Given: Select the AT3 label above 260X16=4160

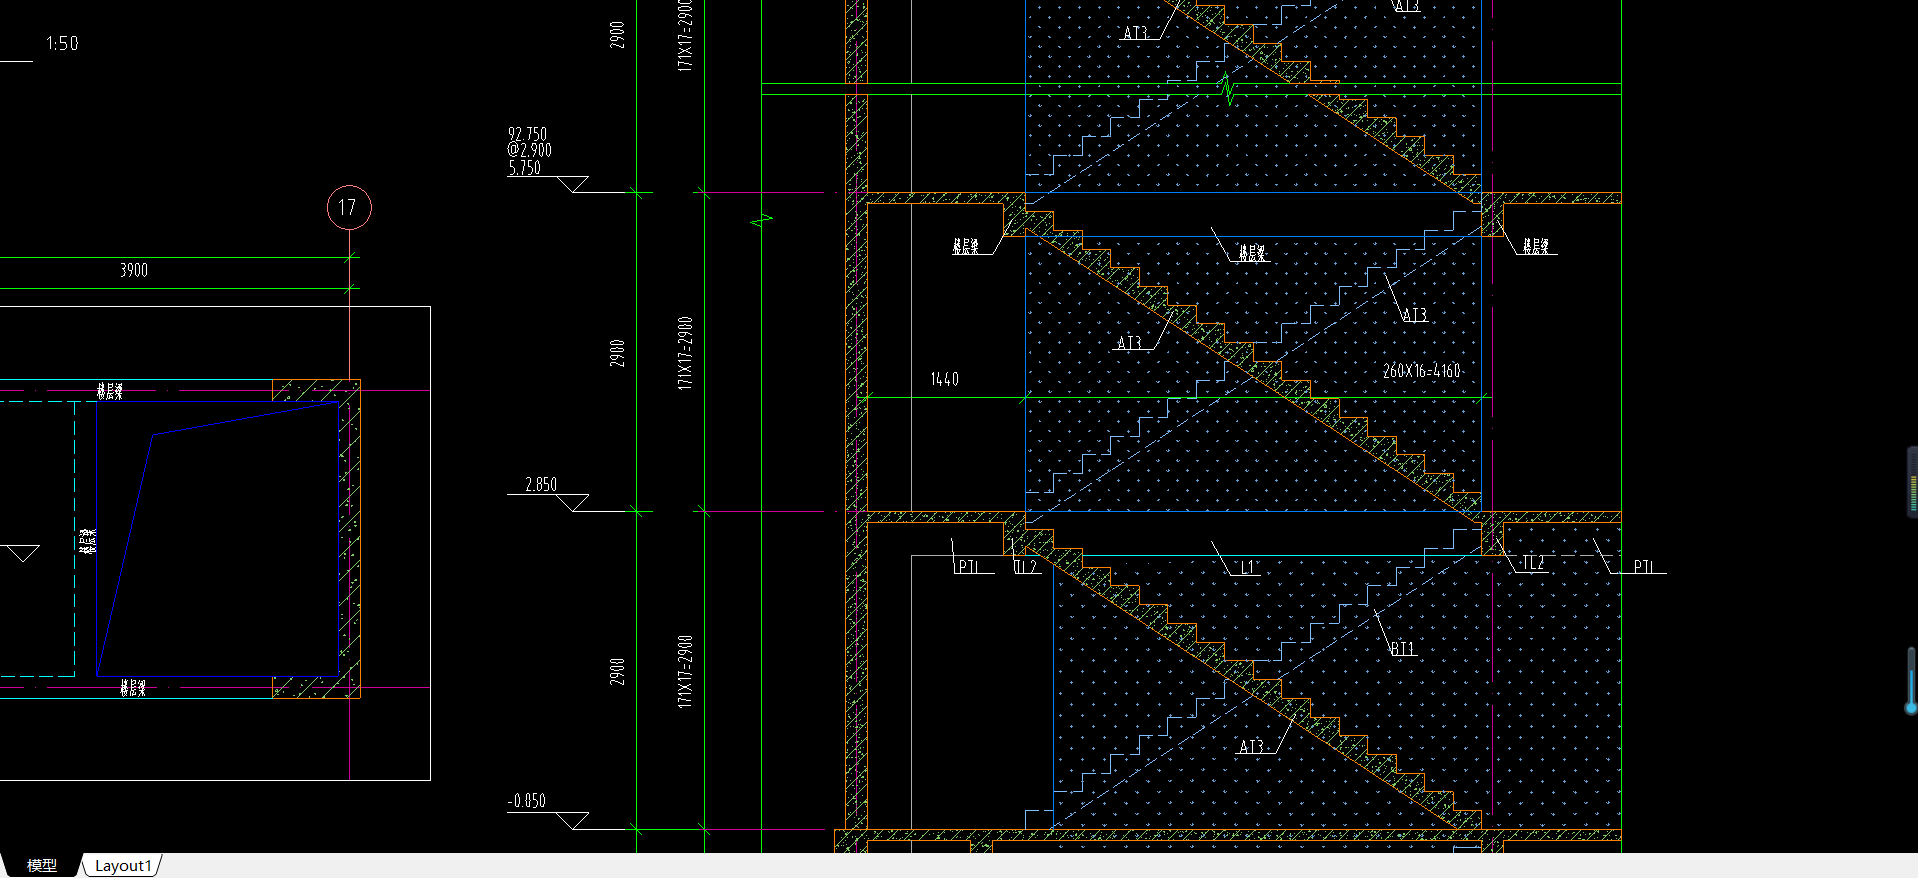Looking at the screenshot, I should tap(1414, 315).
